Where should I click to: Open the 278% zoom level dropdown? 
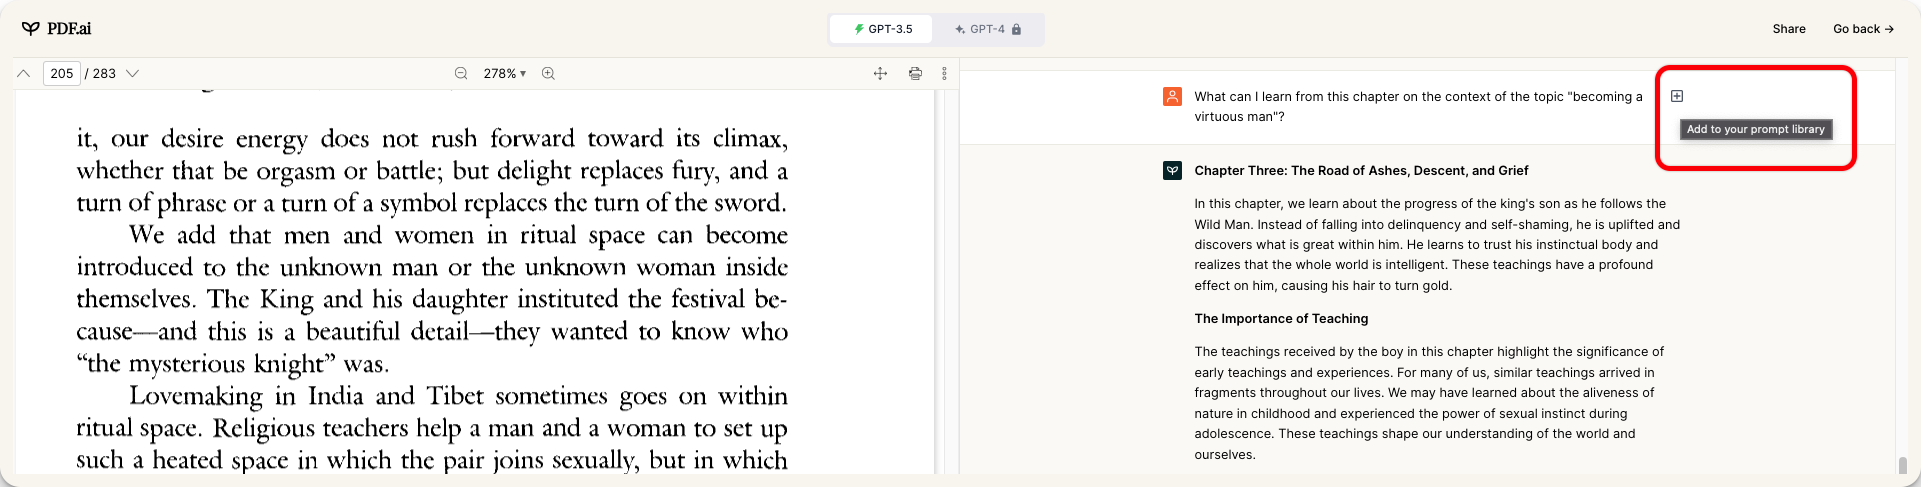(x=504, y=73)
